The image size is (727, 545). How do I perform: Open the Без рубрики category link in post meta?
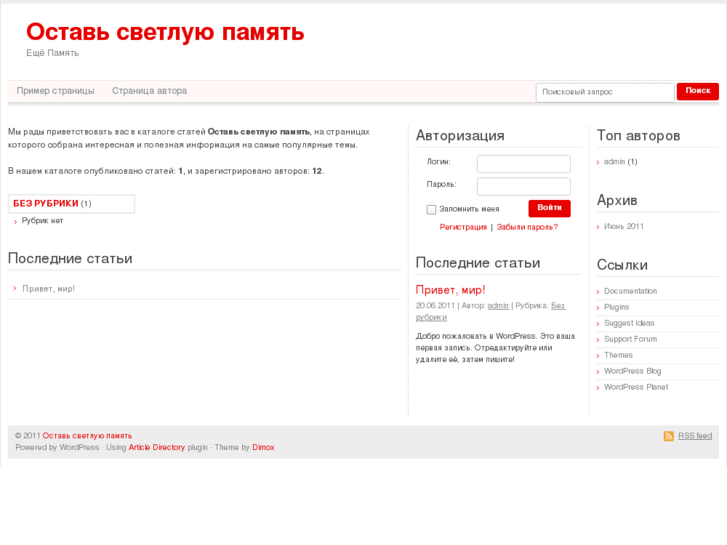[490, 311]
